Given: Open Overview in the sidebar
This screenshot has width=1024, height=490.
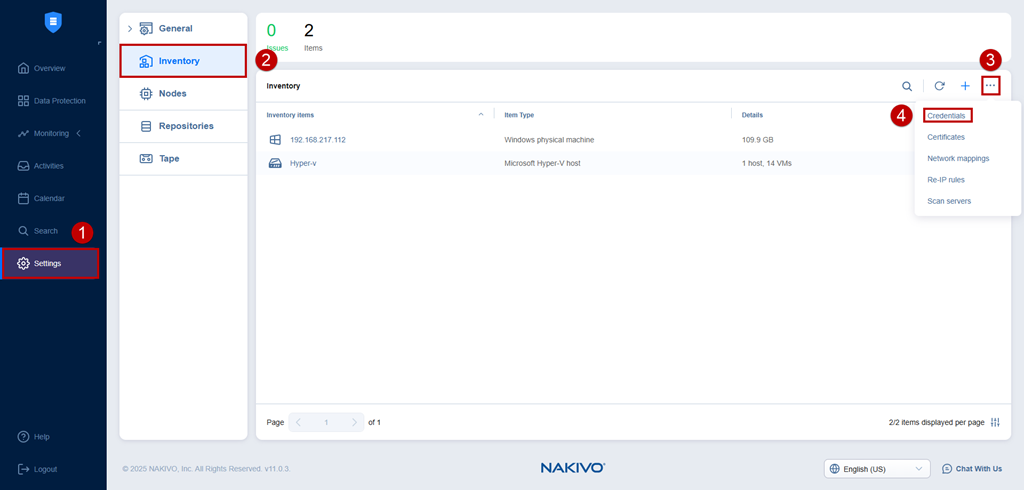Looking at the screenshot, I should pyautogui.click(x=41, y=68).
